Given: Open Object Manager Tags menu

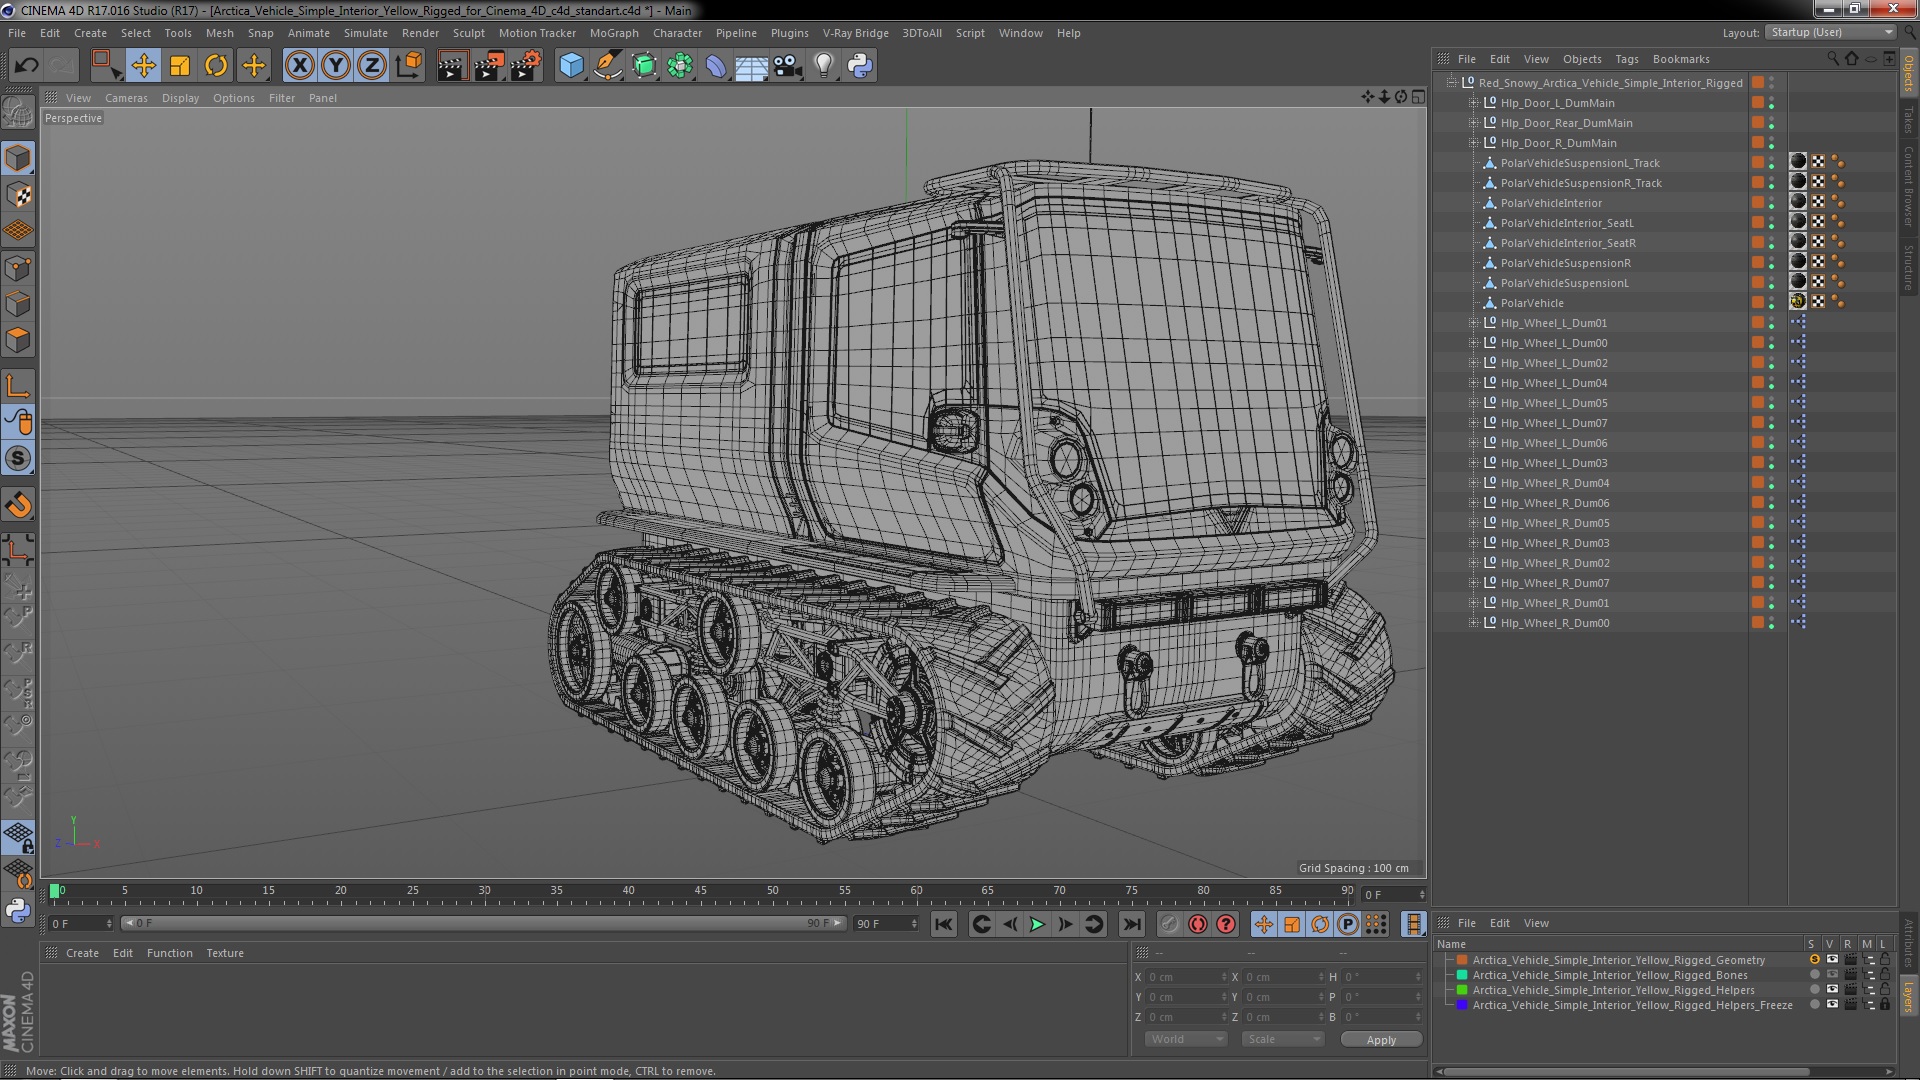Looking at the screenshot, I should coord(1626,59).
